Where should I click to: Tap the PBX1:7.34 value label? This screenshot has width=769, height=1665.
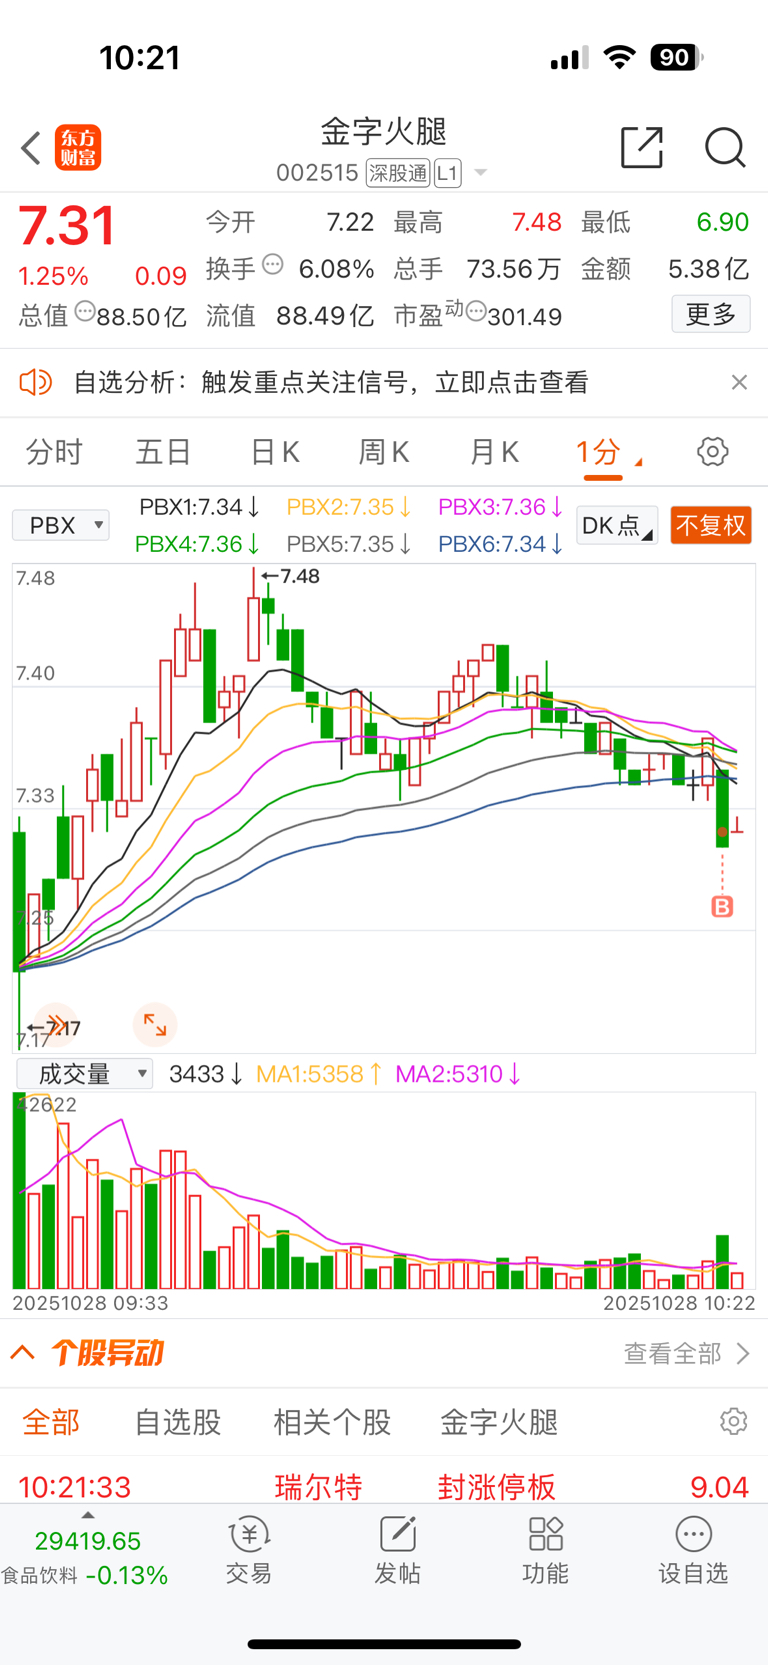(199, 507)
